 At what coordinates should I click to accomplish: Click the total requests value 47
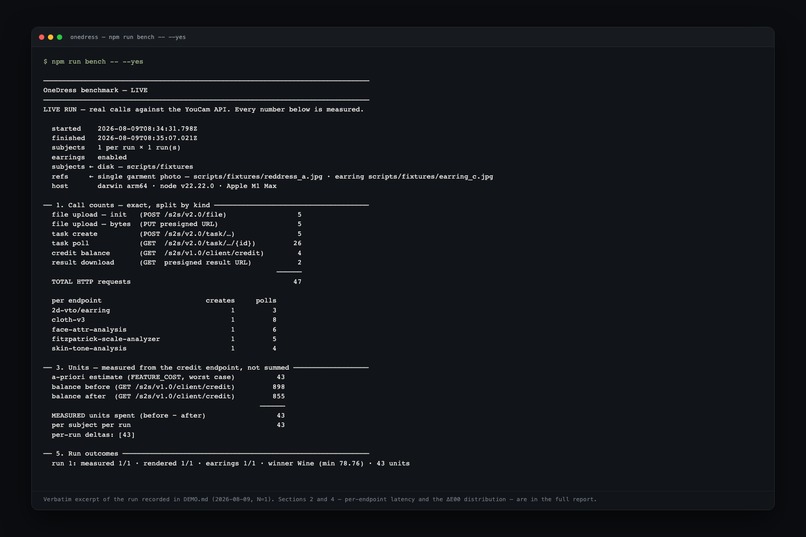point(297,282)
